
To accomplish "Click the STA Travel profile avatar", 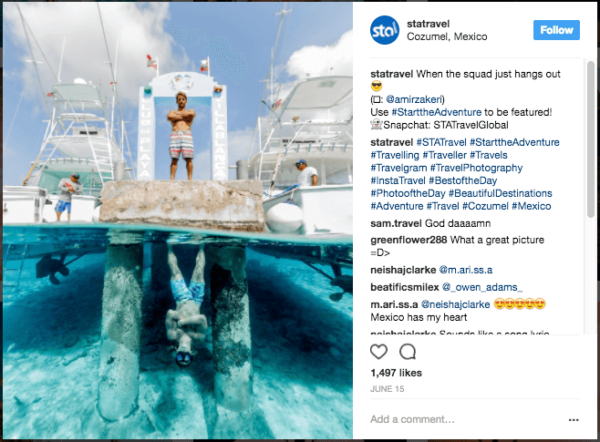I will click(x=384, y=29).
